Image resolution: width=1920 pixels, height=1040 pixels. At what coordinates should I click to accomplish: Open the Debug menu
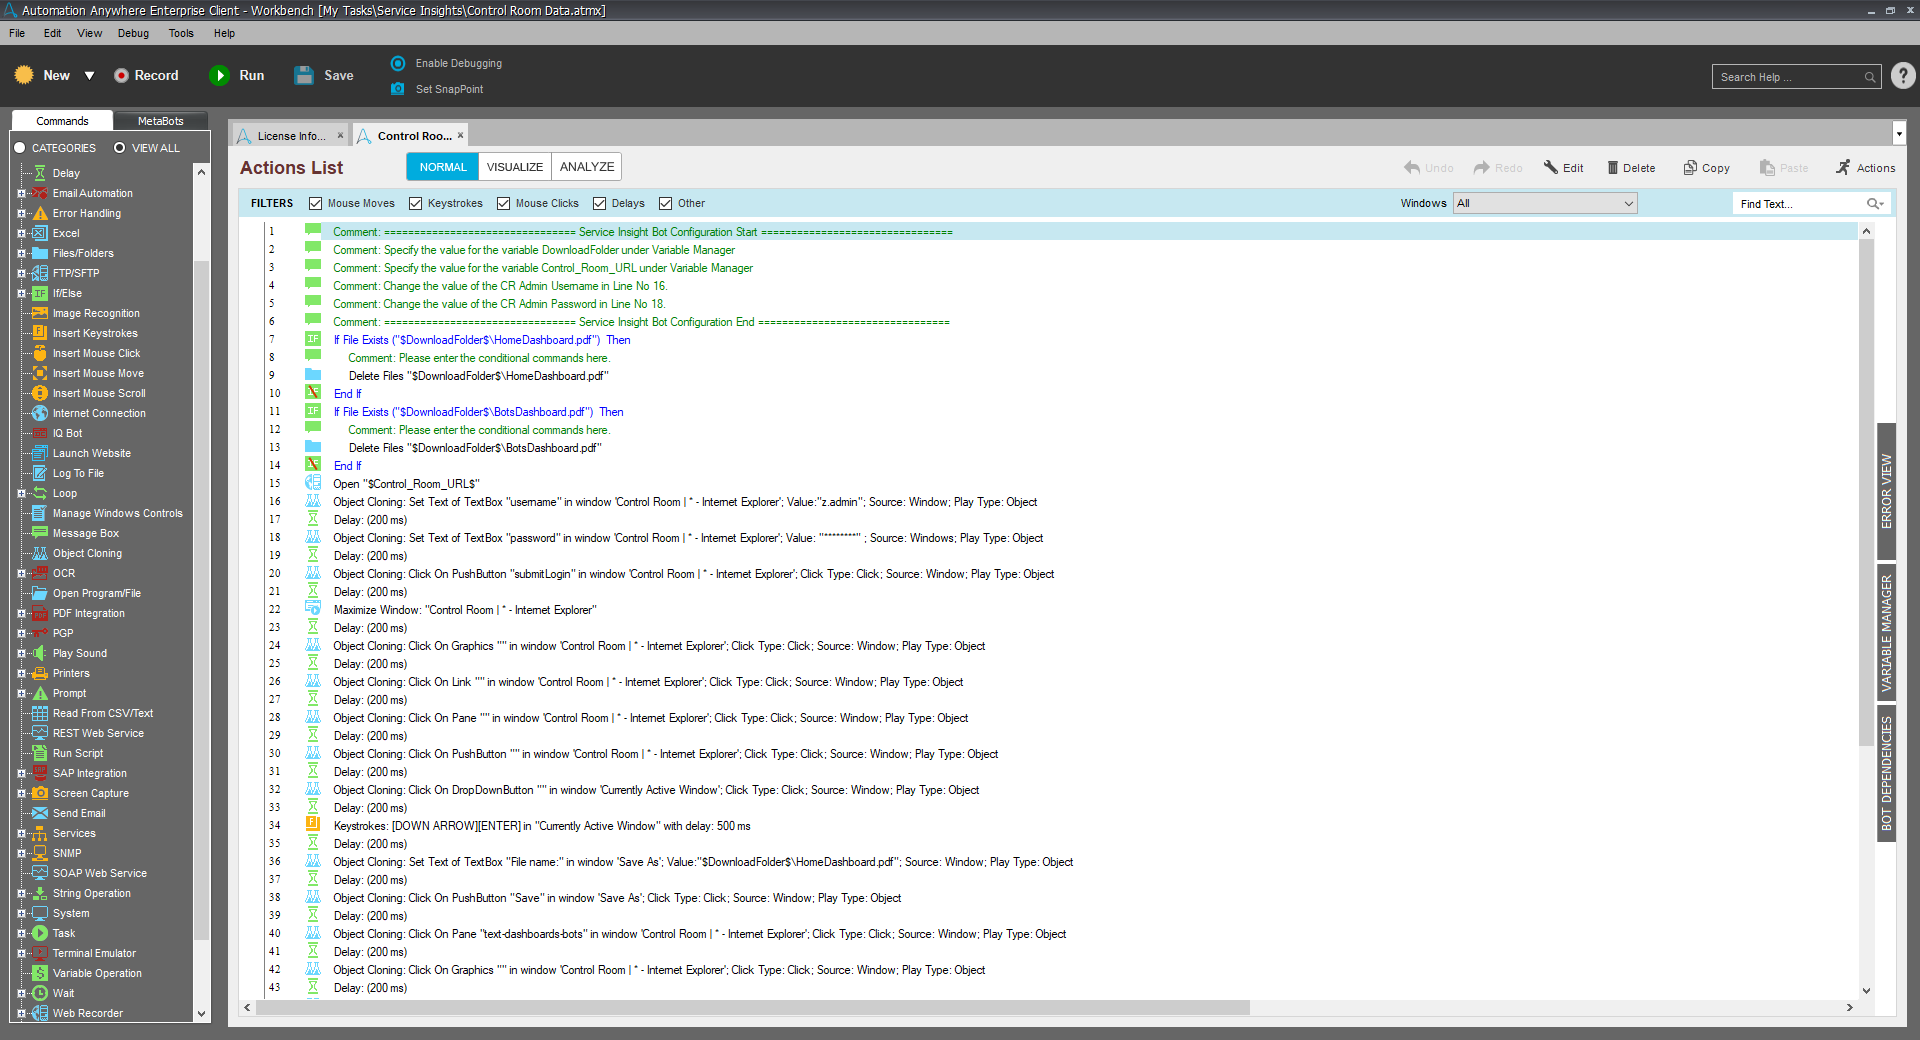click(133, 33)
